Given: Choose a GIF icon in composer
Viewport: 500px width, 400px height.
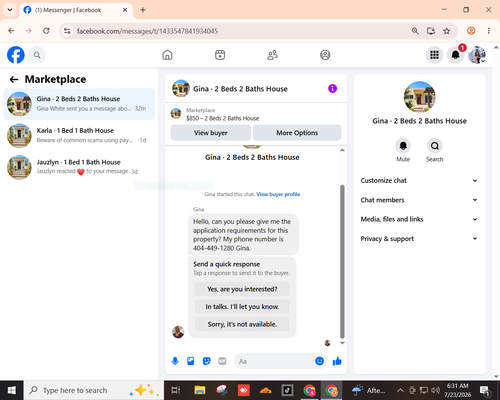Looking at the screenshot, I should (x=222, y=361).
